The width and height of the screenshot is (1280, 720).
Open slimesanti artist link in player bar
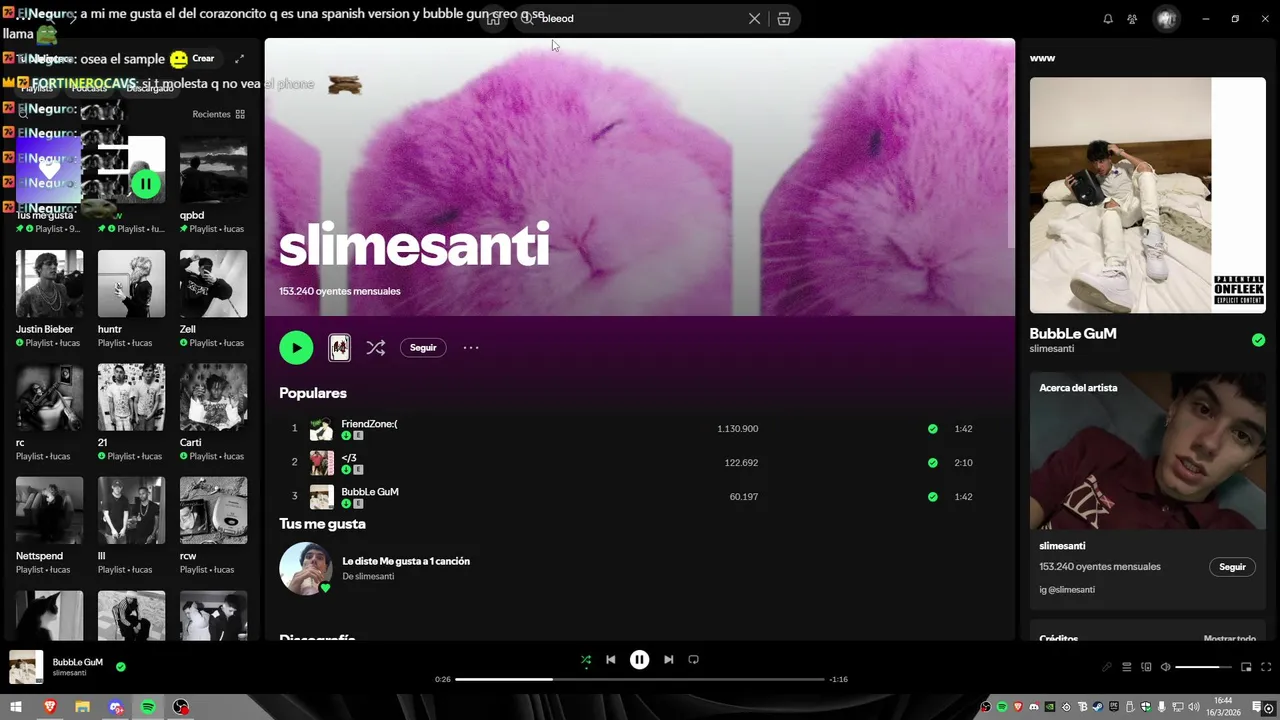click(69, 673)
